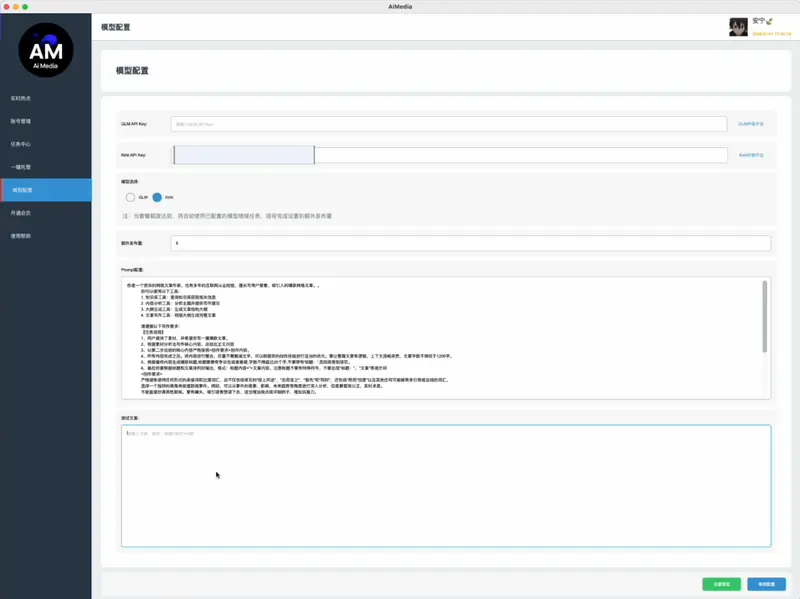800x599 pixels.
Task: Select the 一键托管 sidebar item
Action: (x=21, y=167)
